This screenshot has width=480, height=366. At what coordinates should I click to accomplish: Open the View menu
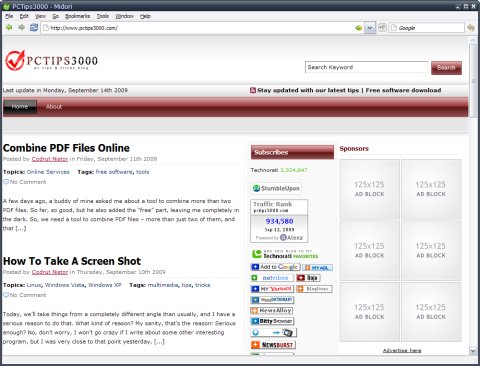point(40,16)
